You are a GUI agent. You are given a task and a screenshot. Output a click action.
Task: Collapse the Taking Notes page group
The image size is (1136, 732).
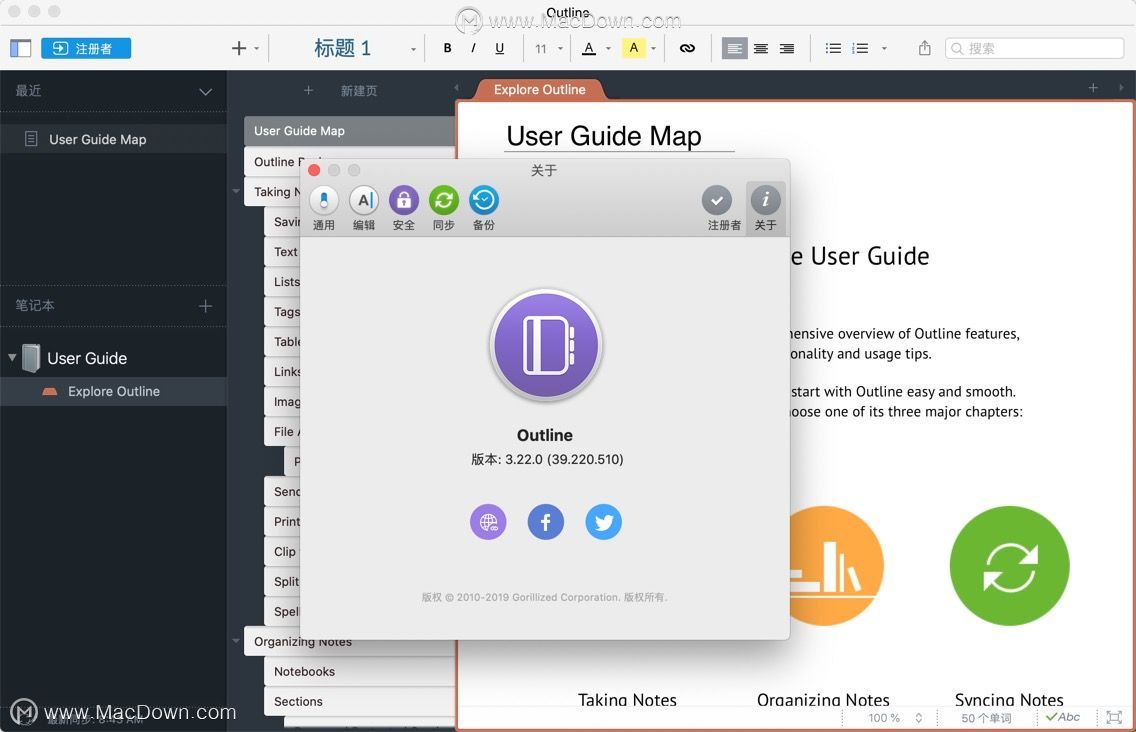click(x=236, y=191)
